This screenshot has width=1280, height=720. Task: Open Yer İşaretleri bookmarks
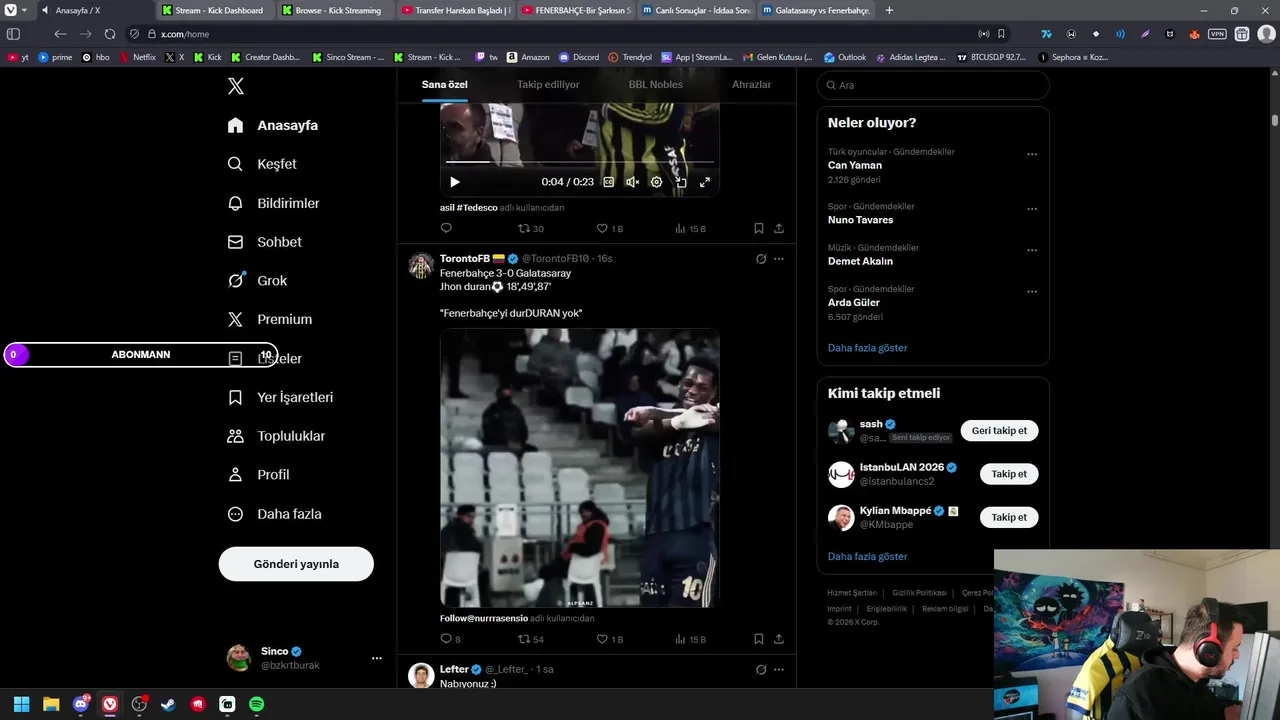(x=280, y=397)
